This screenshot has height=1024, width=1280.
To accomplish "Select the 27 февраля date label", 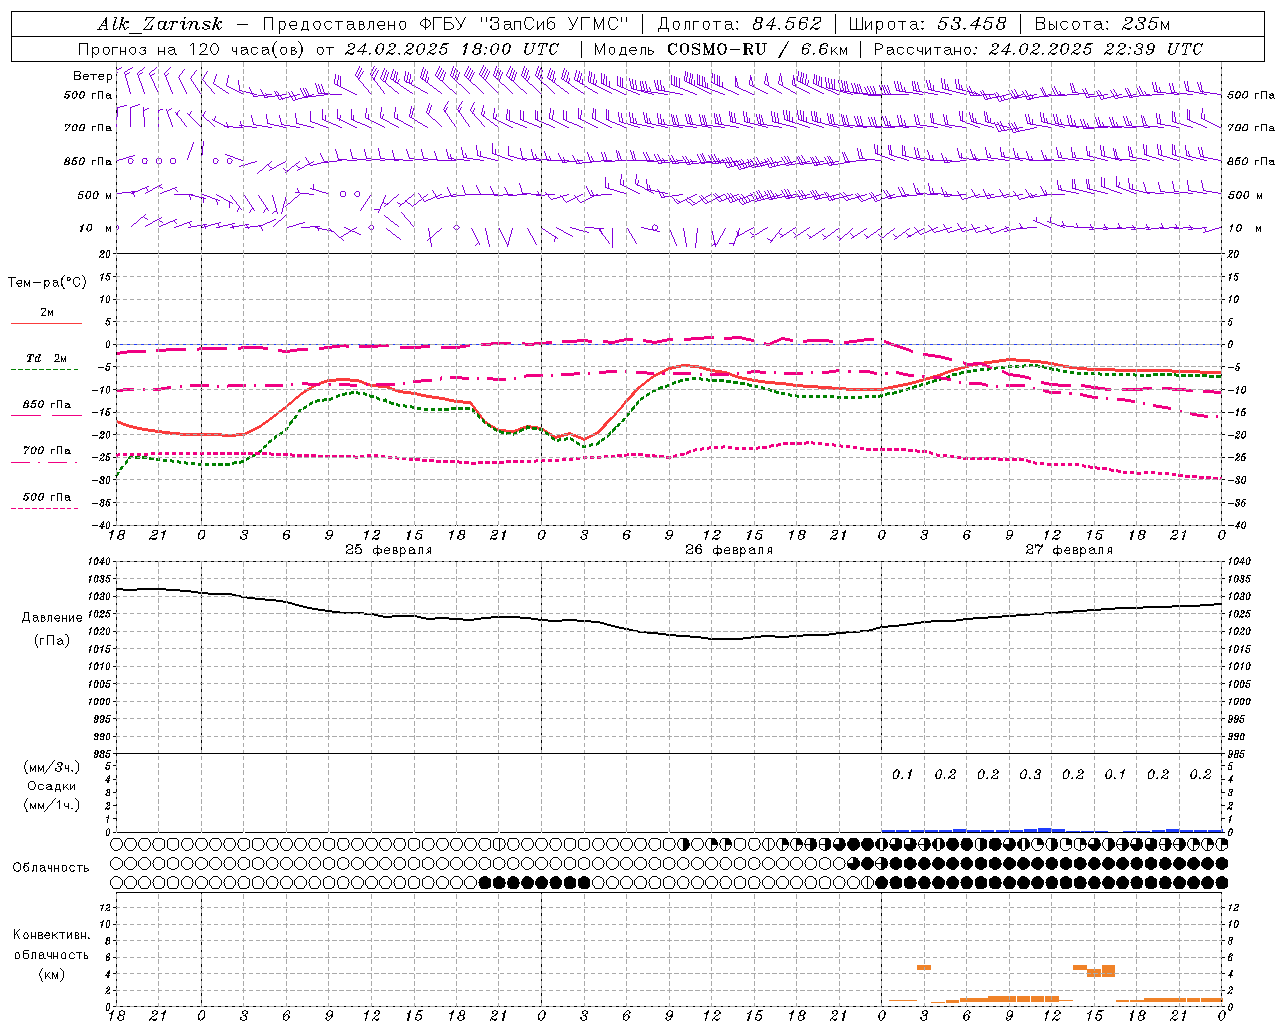I will tap(1069, 550).
